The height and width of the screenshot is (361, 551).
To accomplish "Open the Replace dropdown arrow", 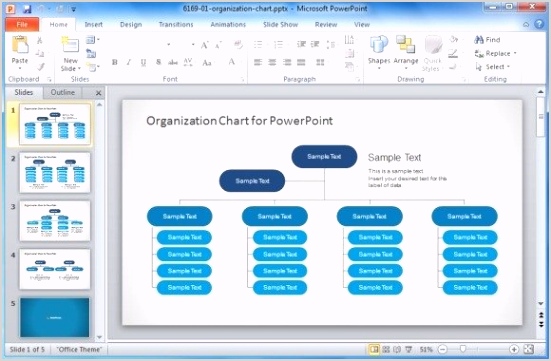I will (x=515, y=53).
